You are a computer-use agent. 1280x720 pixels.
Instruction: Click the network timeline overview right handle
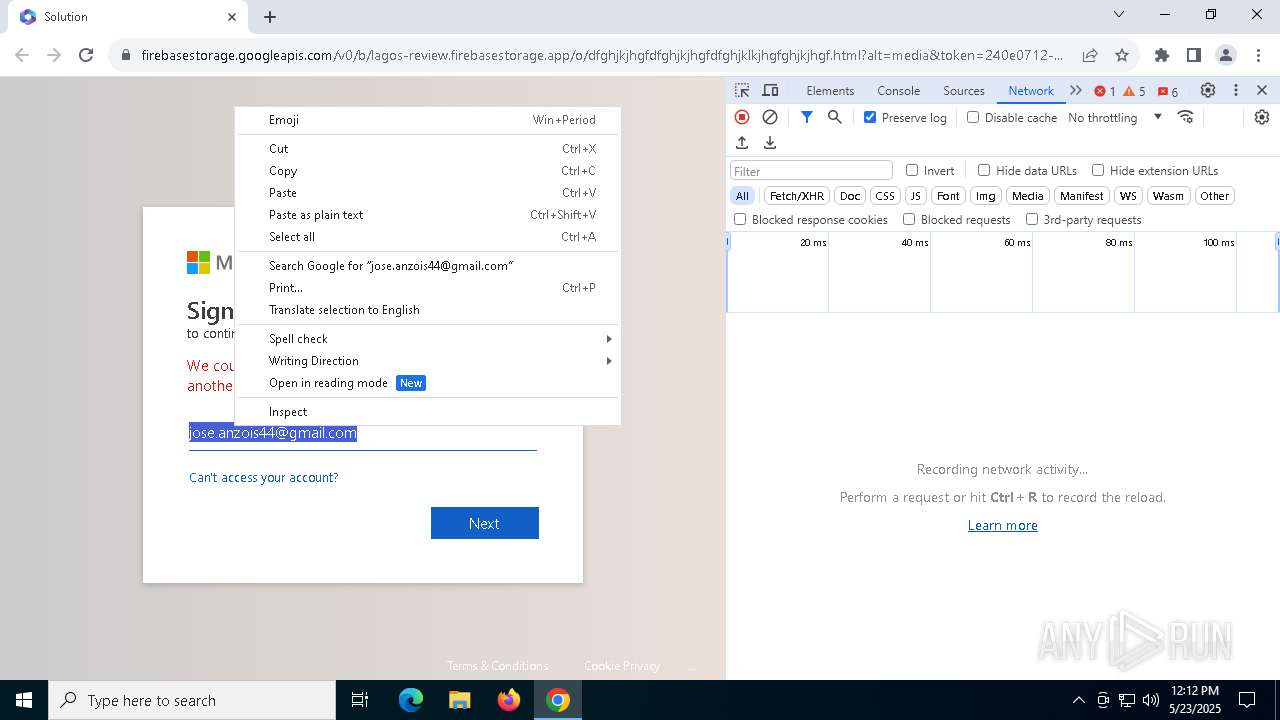(1277, 242)
